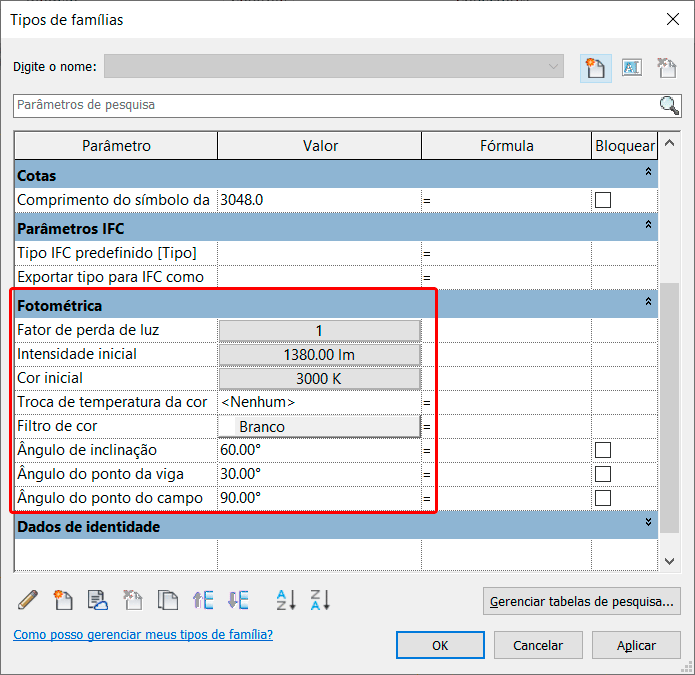The width and height of the screenshot is (695, 675).
Task: Toggle lock checkbox for Ângulo do ponto da viga
Action: tap(603, 474)
